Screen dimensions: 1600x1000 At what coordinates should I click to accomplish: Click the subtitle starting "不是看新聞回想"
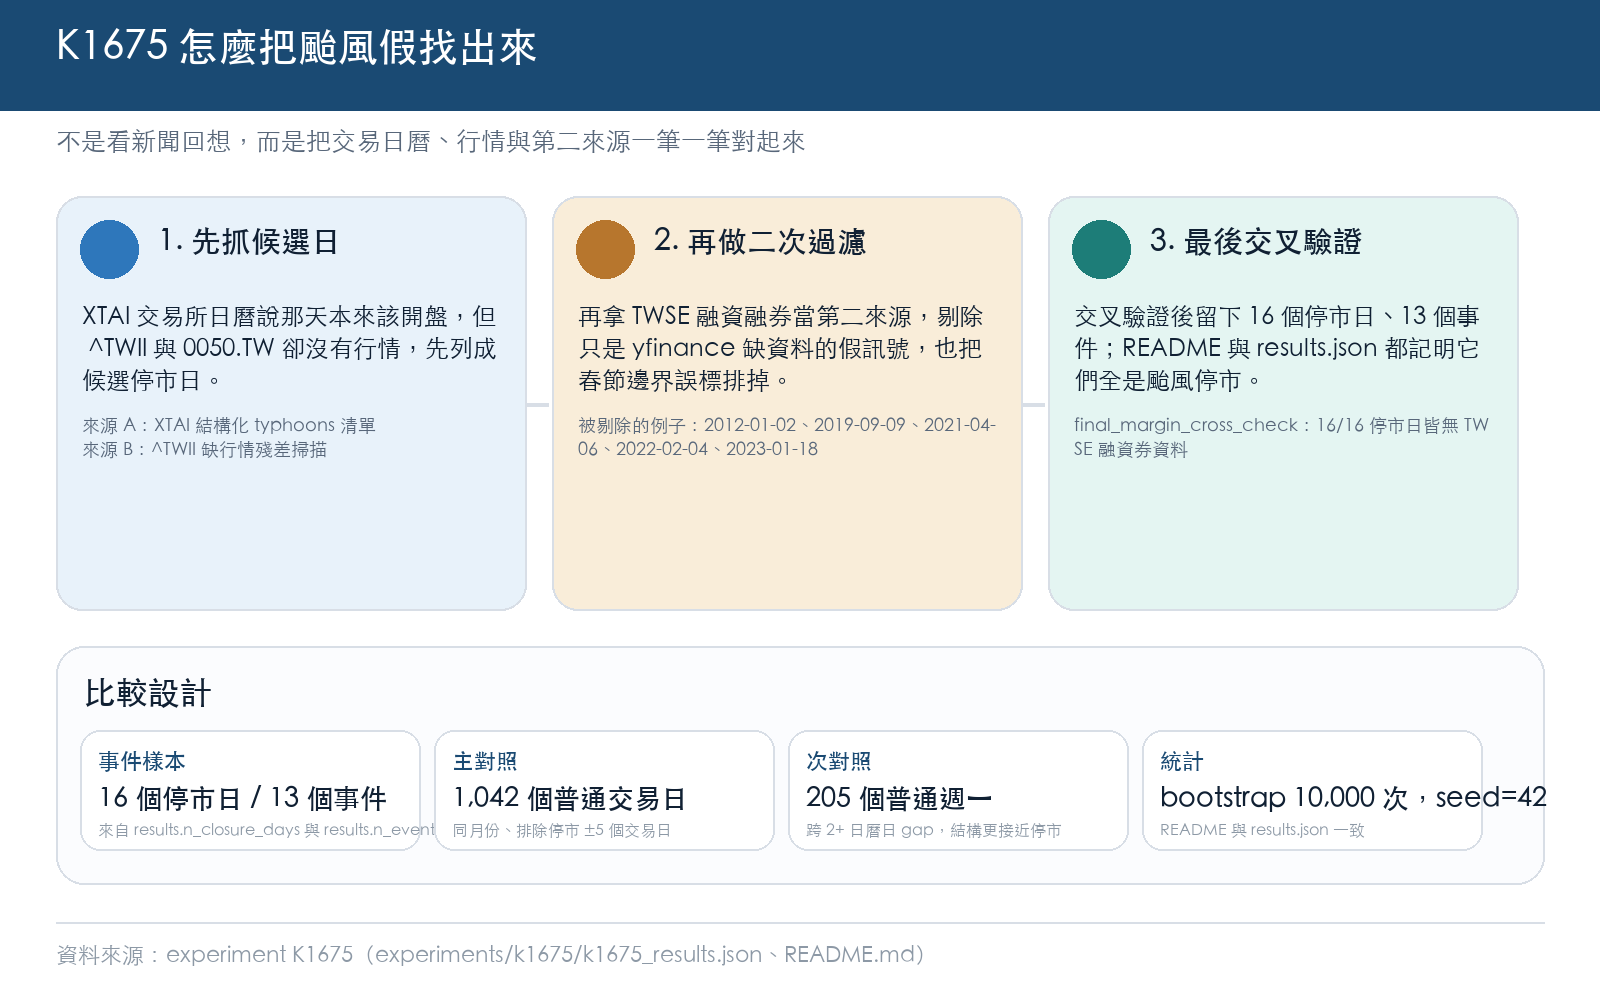431,142
